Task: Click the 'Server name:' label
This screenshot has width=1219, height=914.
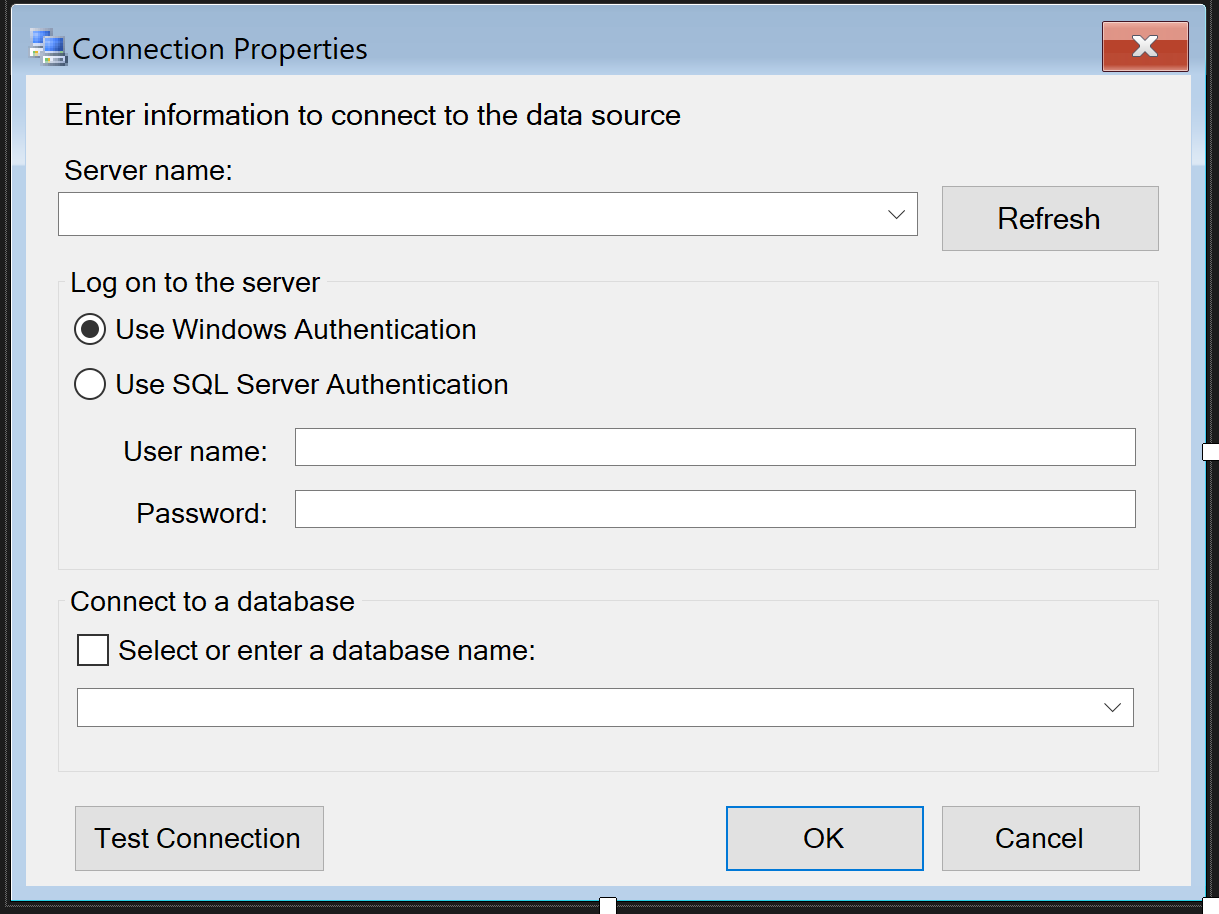Action: click(x=148, y=171)
